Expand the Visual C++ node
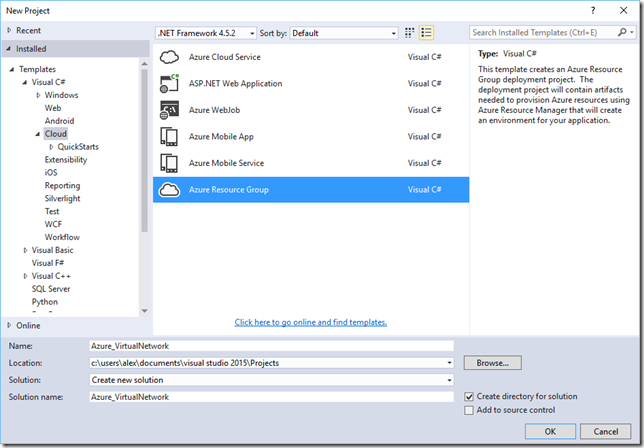Screen dimensions: 644x448 tap(25, 276)
